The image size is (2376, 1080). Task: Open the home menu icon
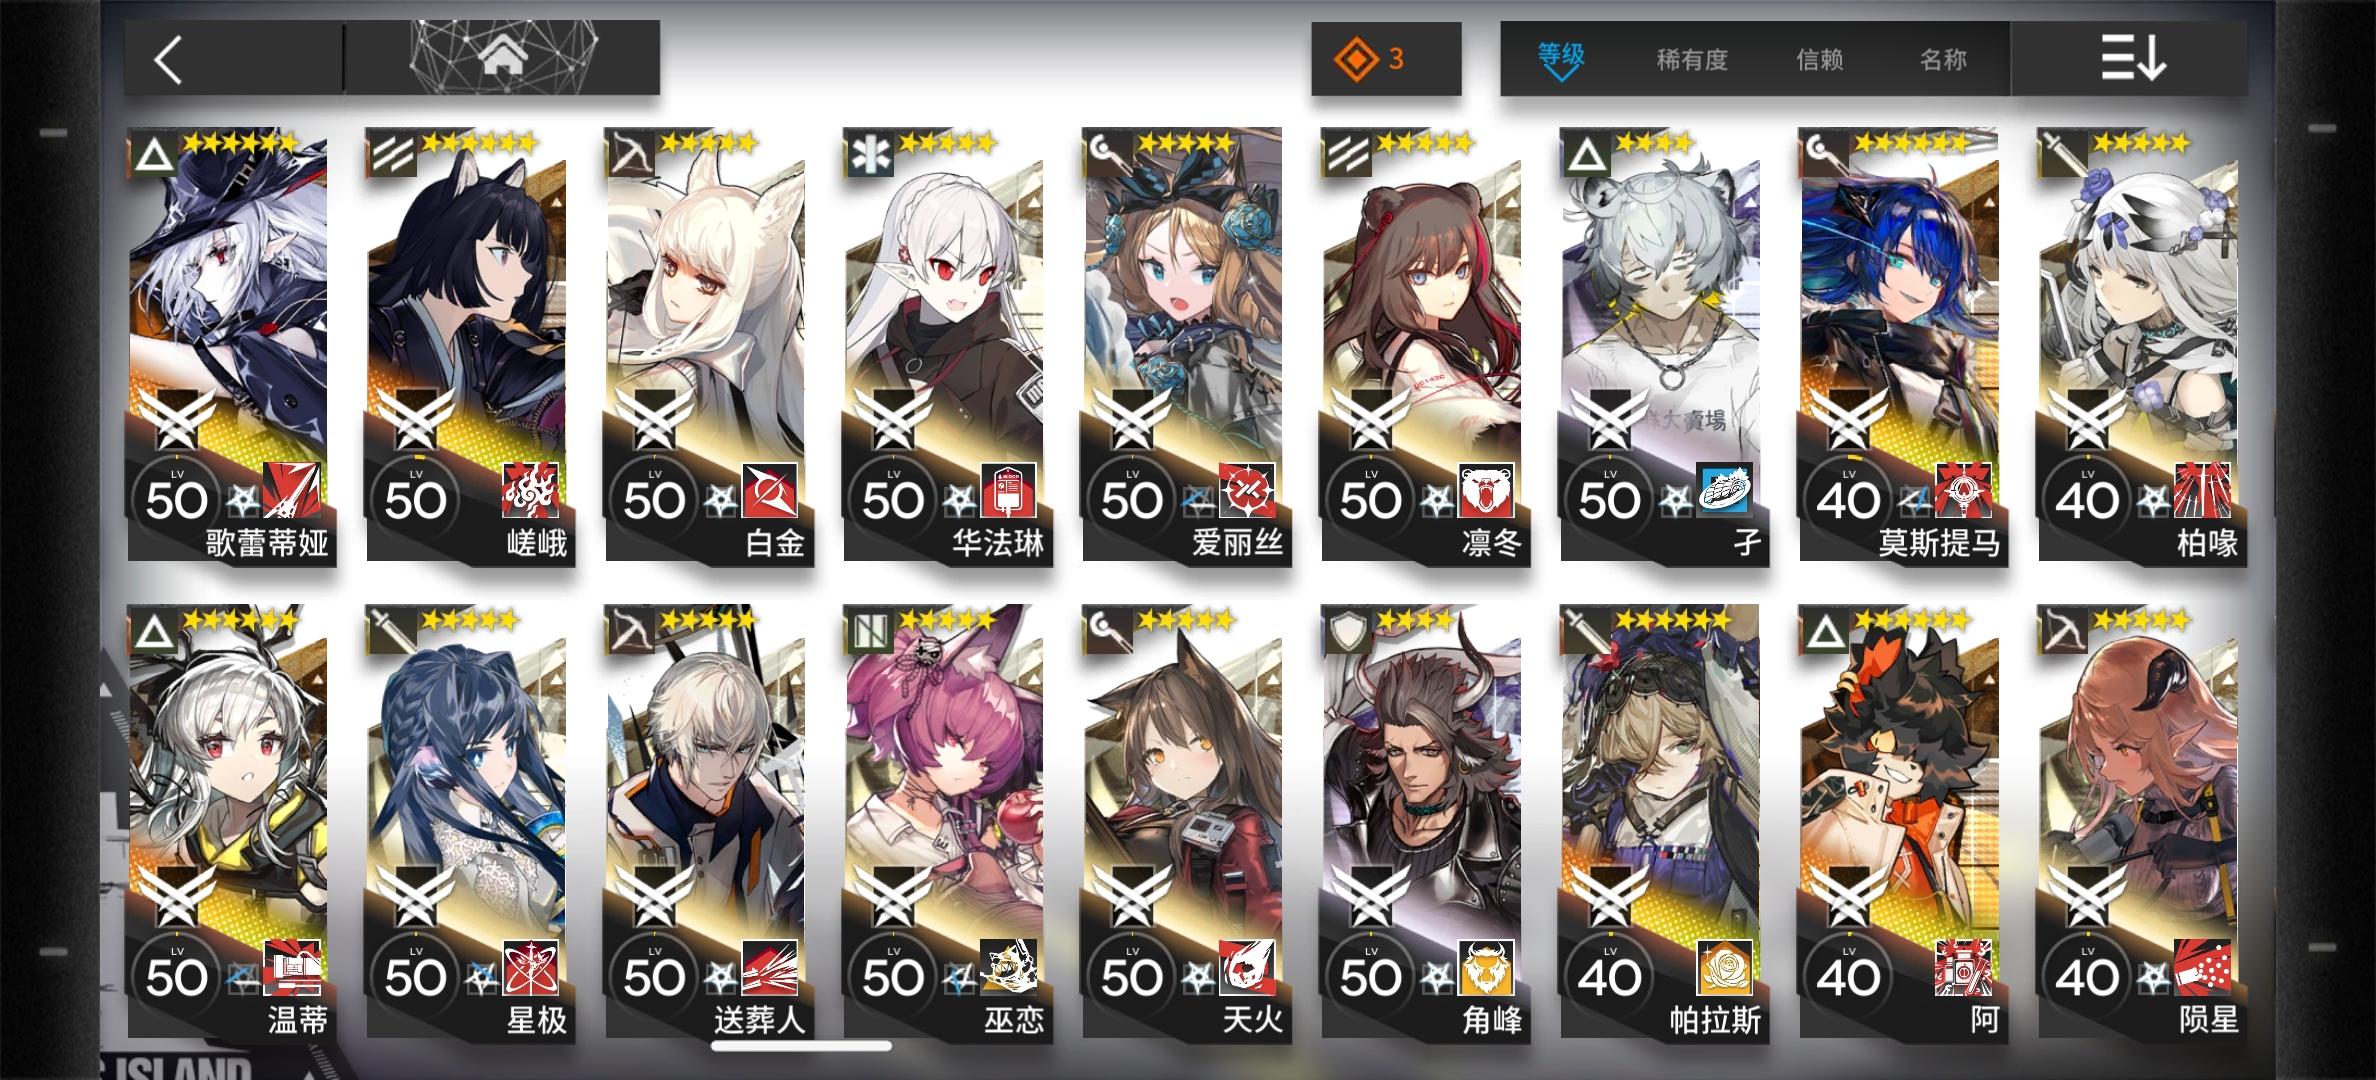503,57
